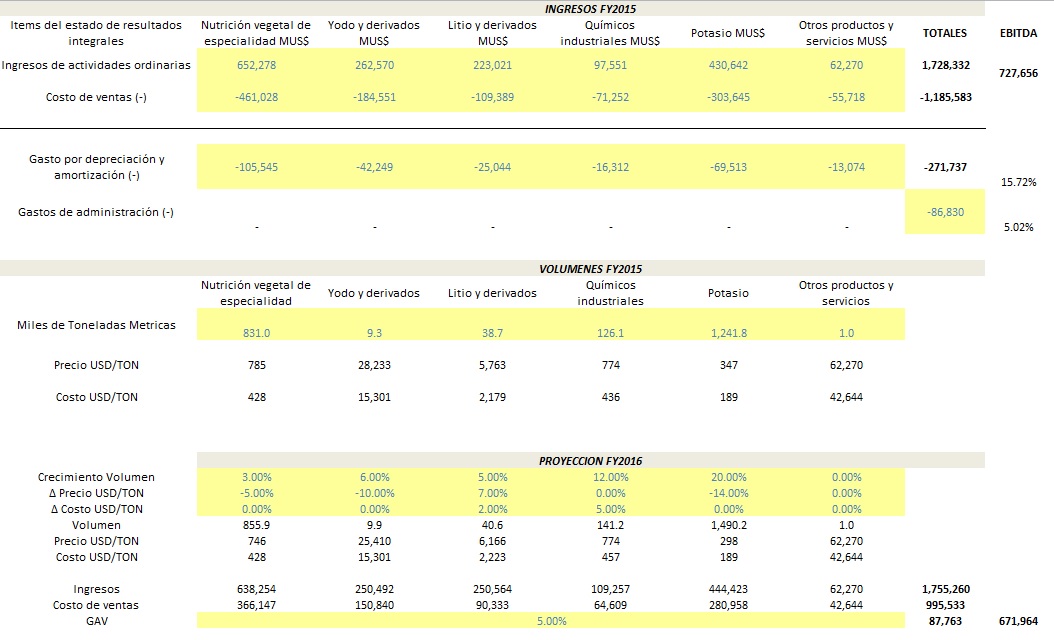Select the gastos de administración cell -86,830
Screen dimensions: 1054x640
946,212
